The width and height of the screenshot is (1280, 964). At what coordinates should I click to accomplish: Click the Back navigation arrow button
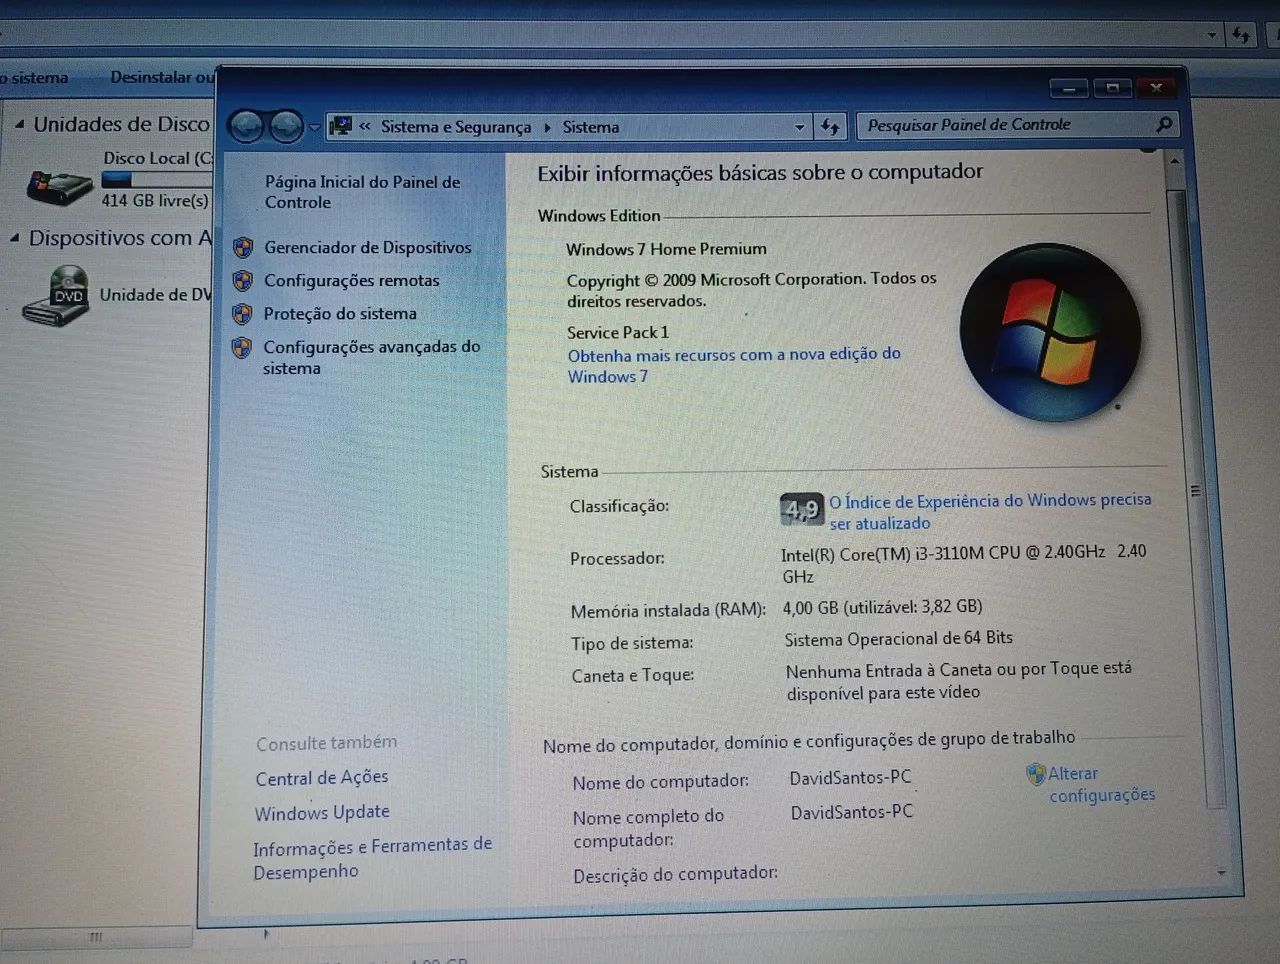tap(246, 127)
